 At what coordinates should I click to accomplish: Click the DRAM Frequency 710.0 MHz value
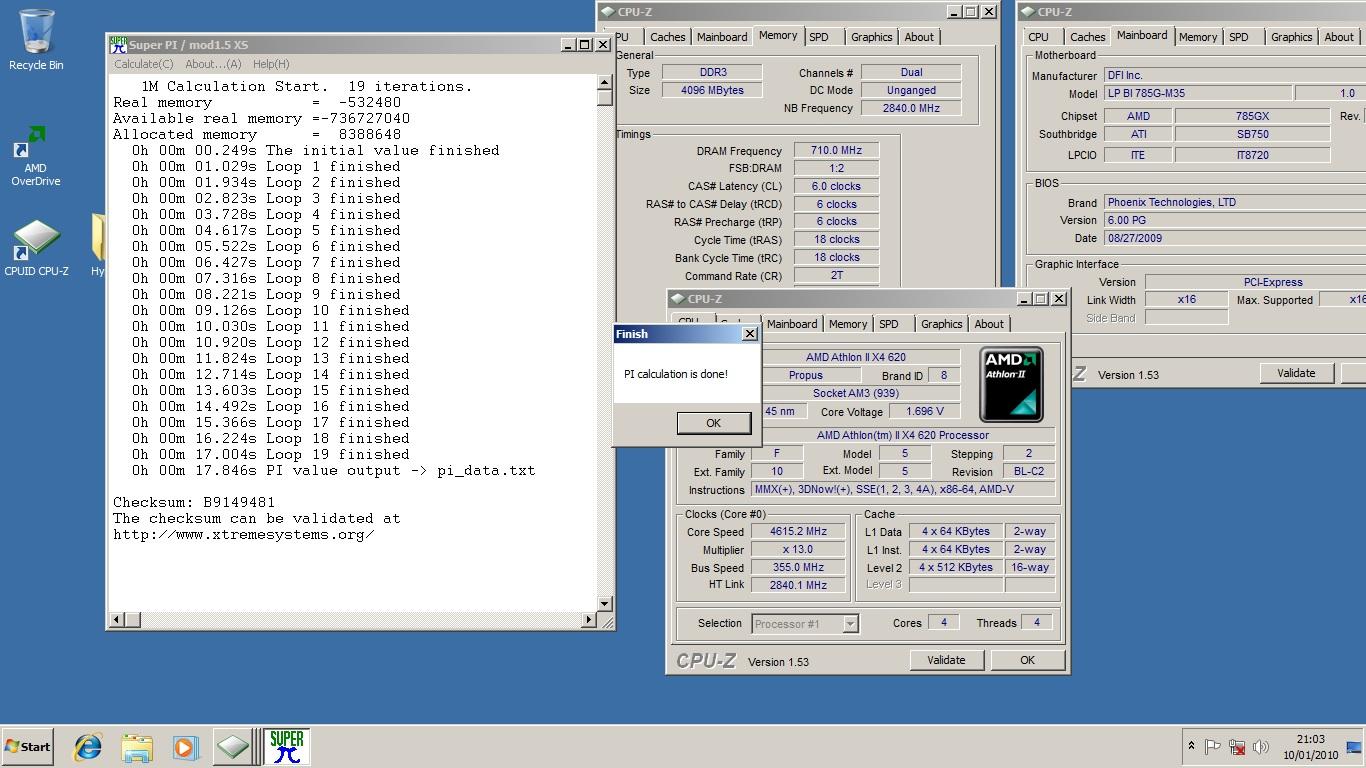(x=836, y=151)
